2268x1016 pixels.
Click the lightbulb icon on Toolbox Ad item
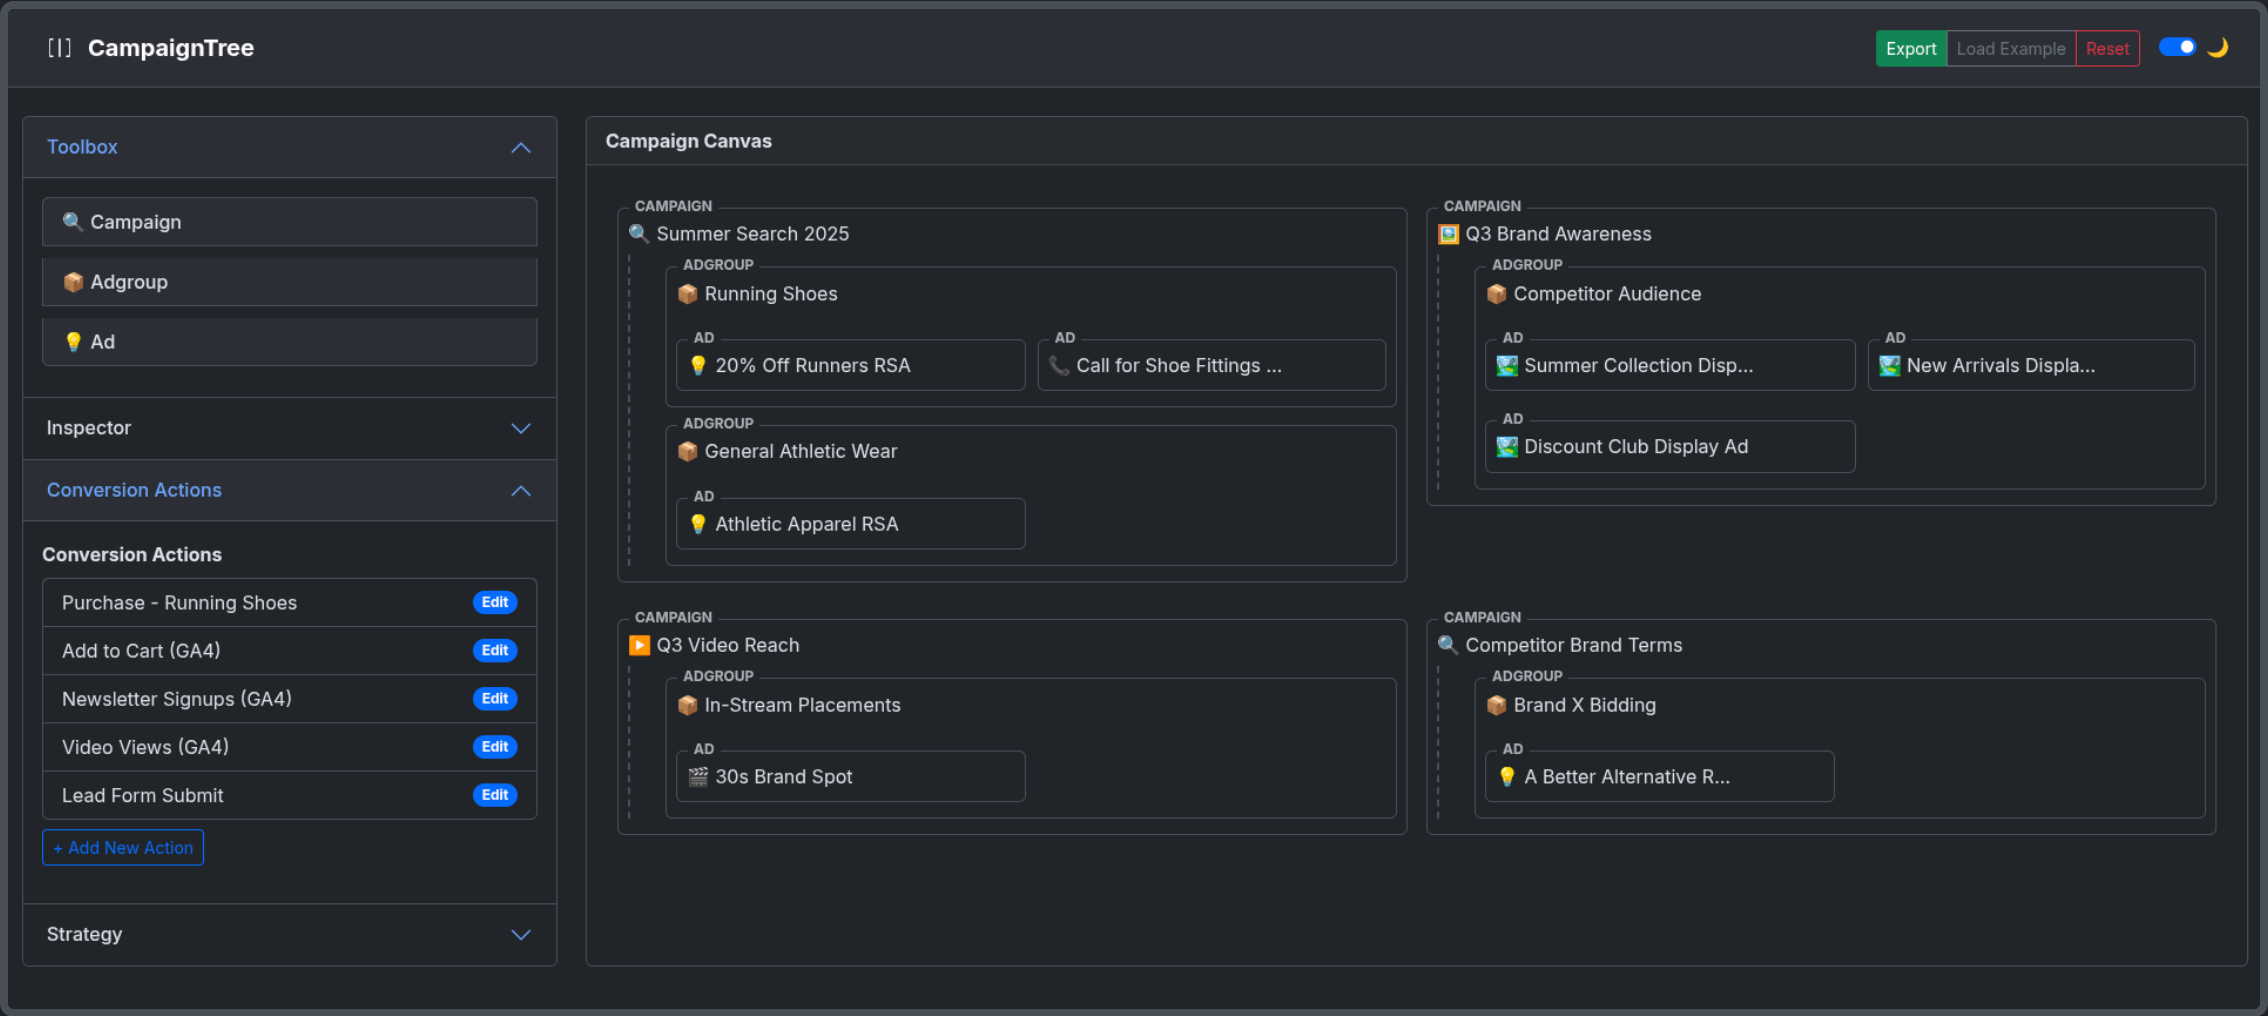[72, 342]
